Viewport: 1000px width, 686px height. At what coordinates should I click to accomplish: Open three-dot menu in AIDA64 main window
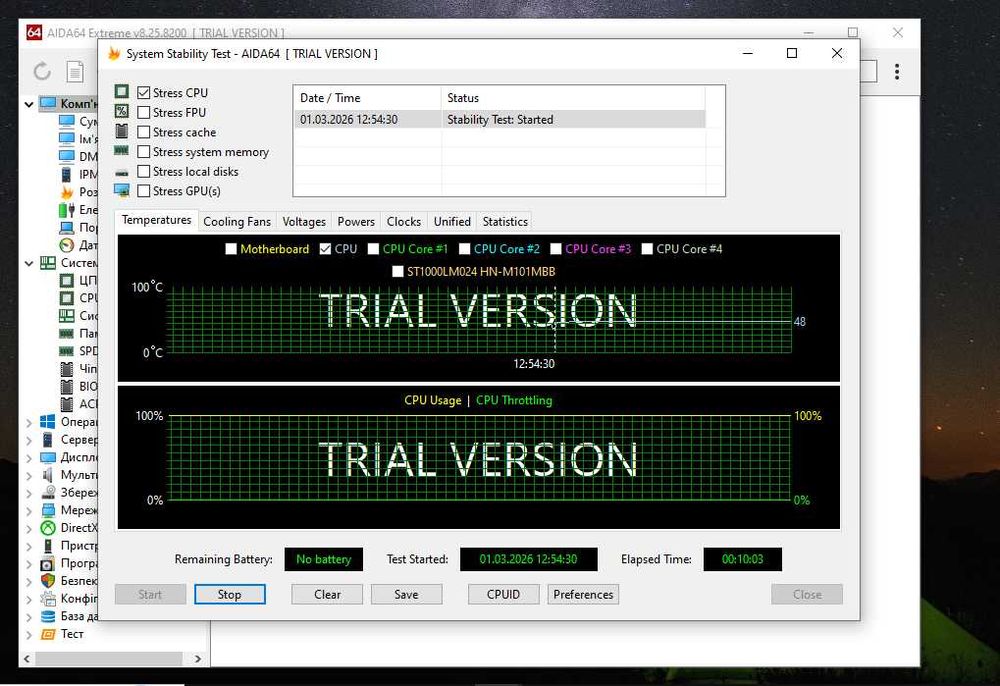[897, 71]
